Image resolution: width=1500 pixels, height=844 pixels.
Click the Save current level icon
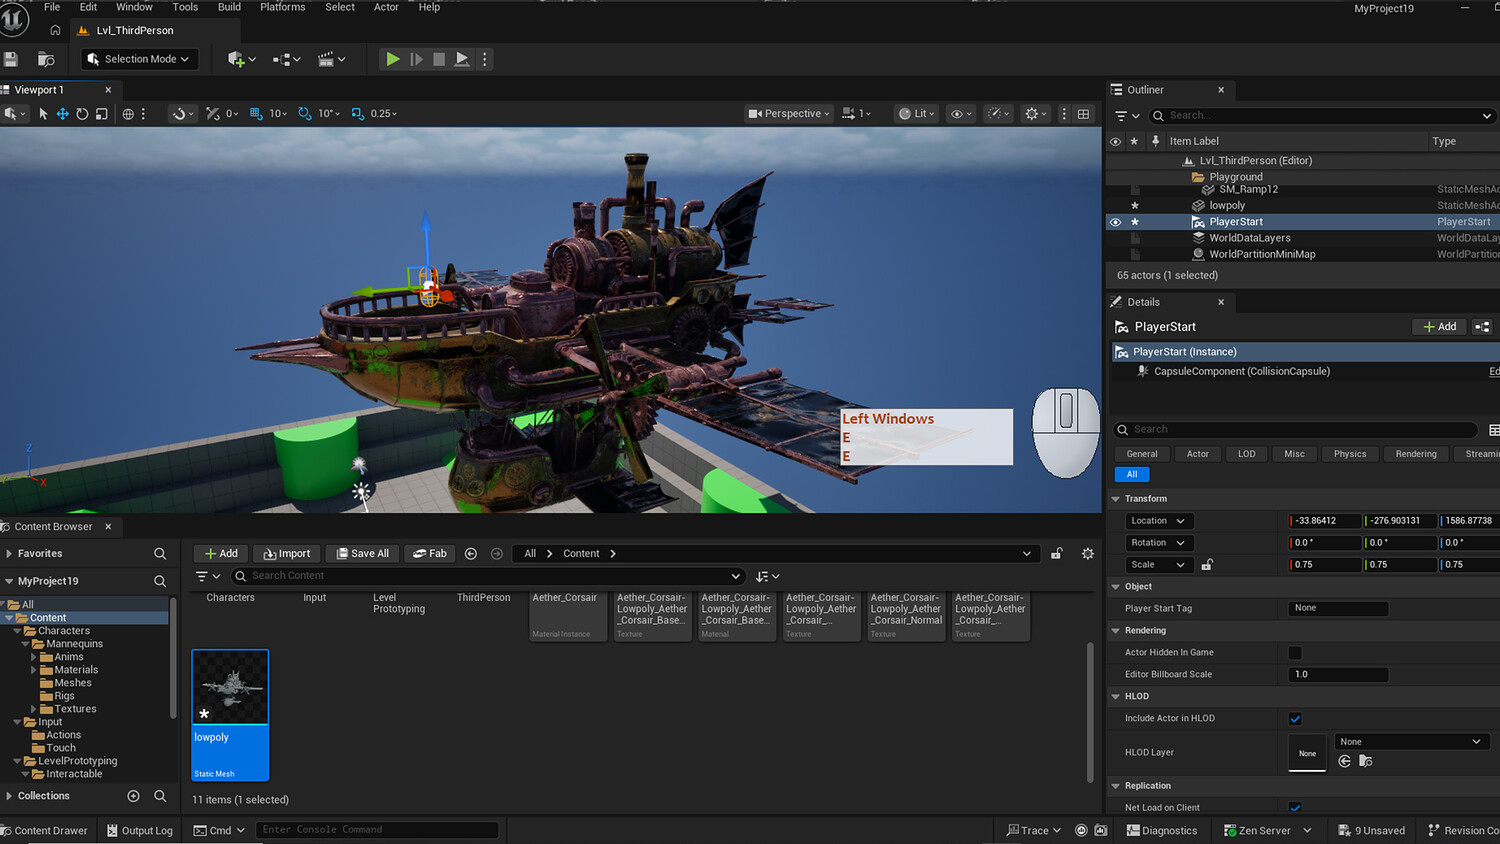coord(11,59)
